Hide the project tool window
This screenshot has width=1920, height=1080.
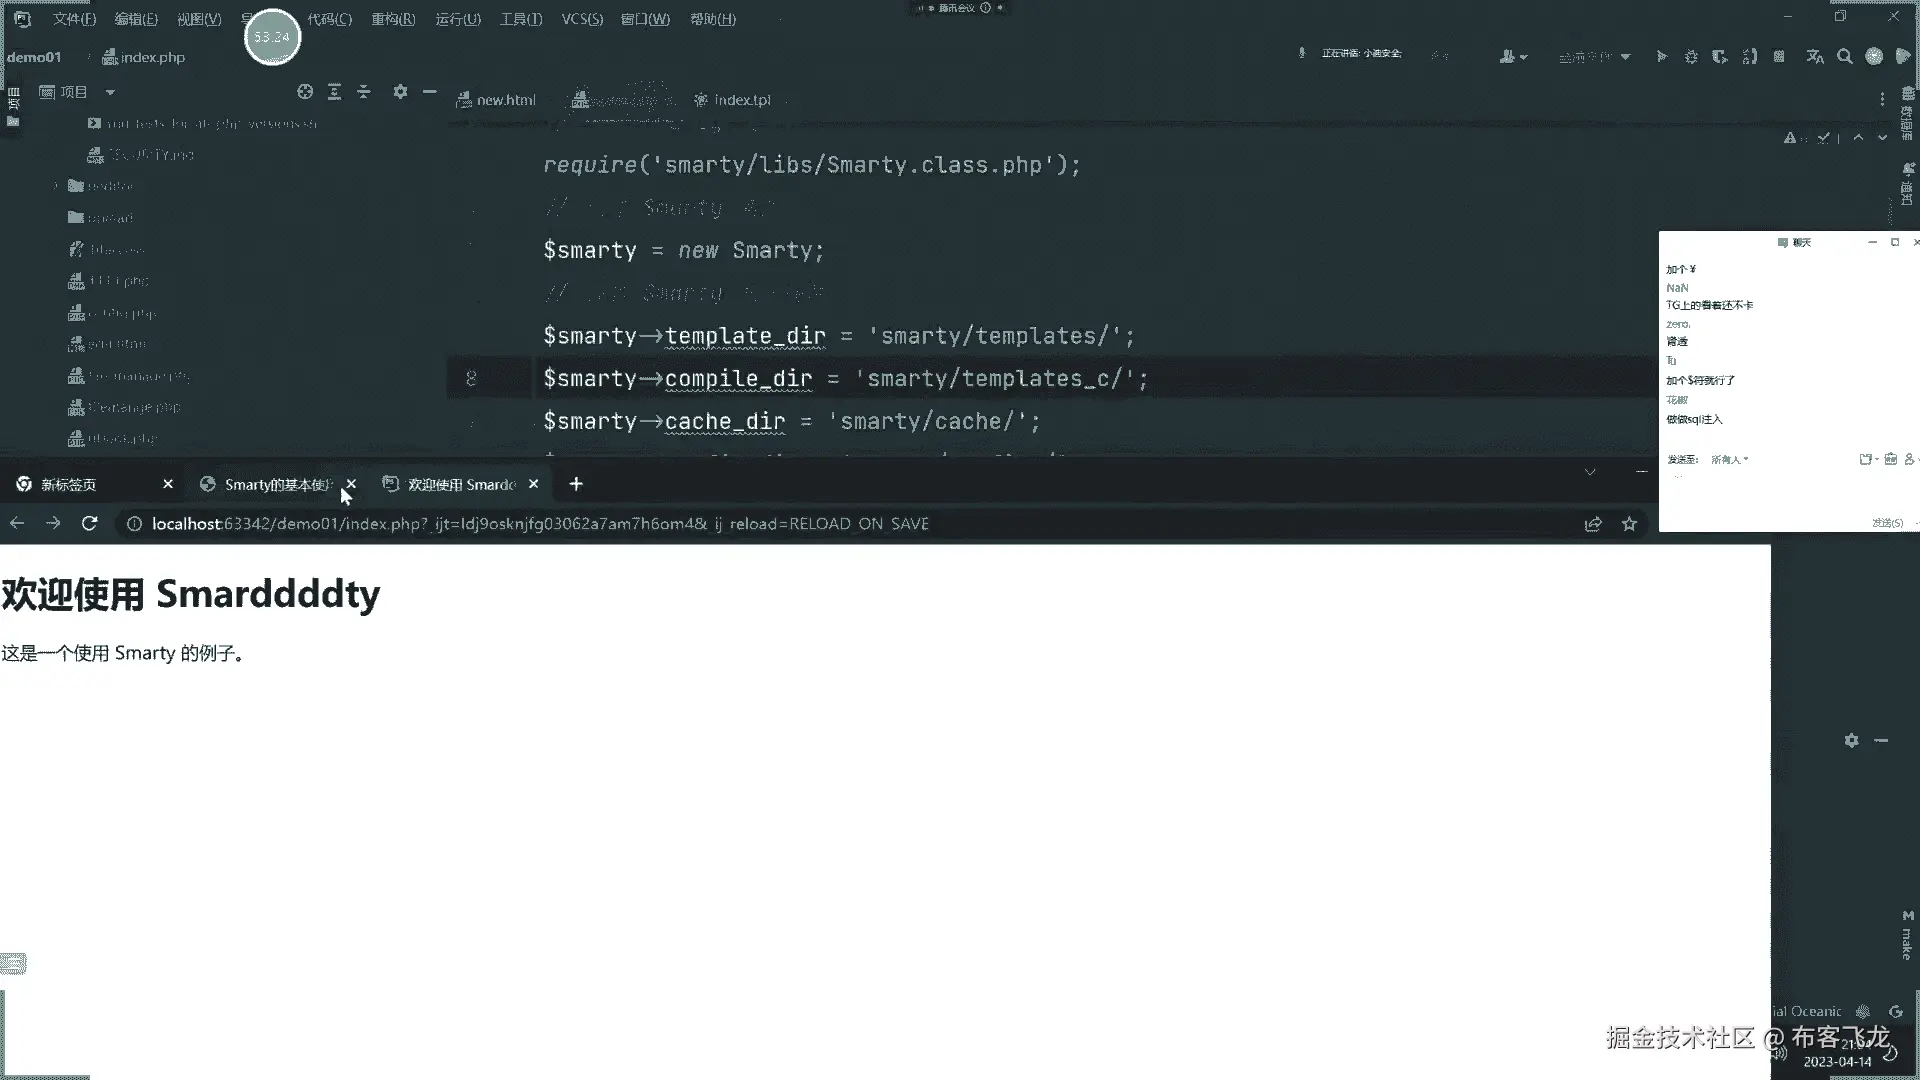[430, 92]
